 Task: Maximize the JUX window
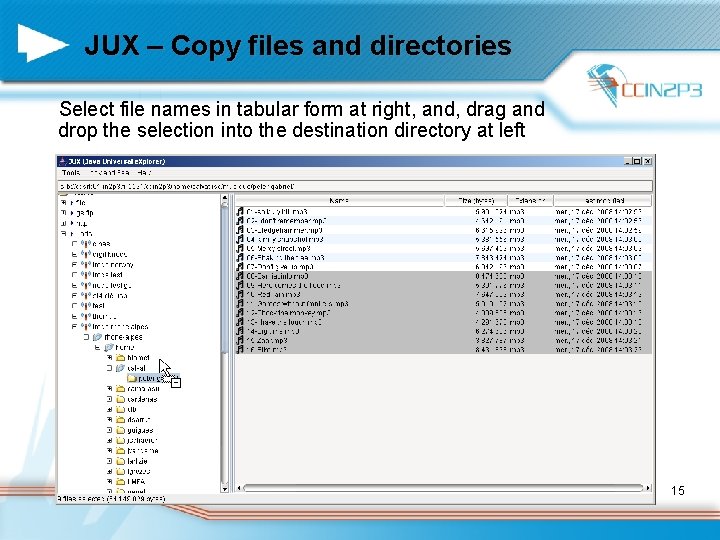637,161
